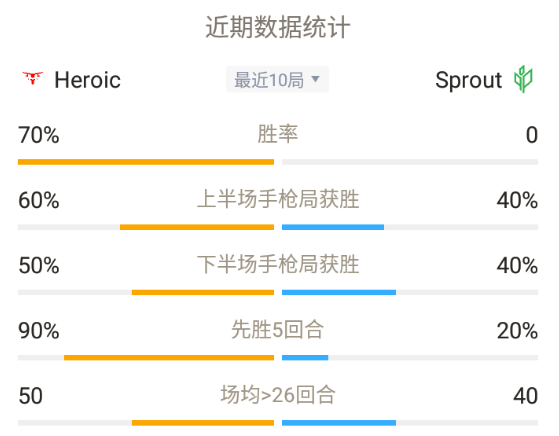Click Sprout's short blue 20% bar

pyautogui.click(x=305, y=358)
